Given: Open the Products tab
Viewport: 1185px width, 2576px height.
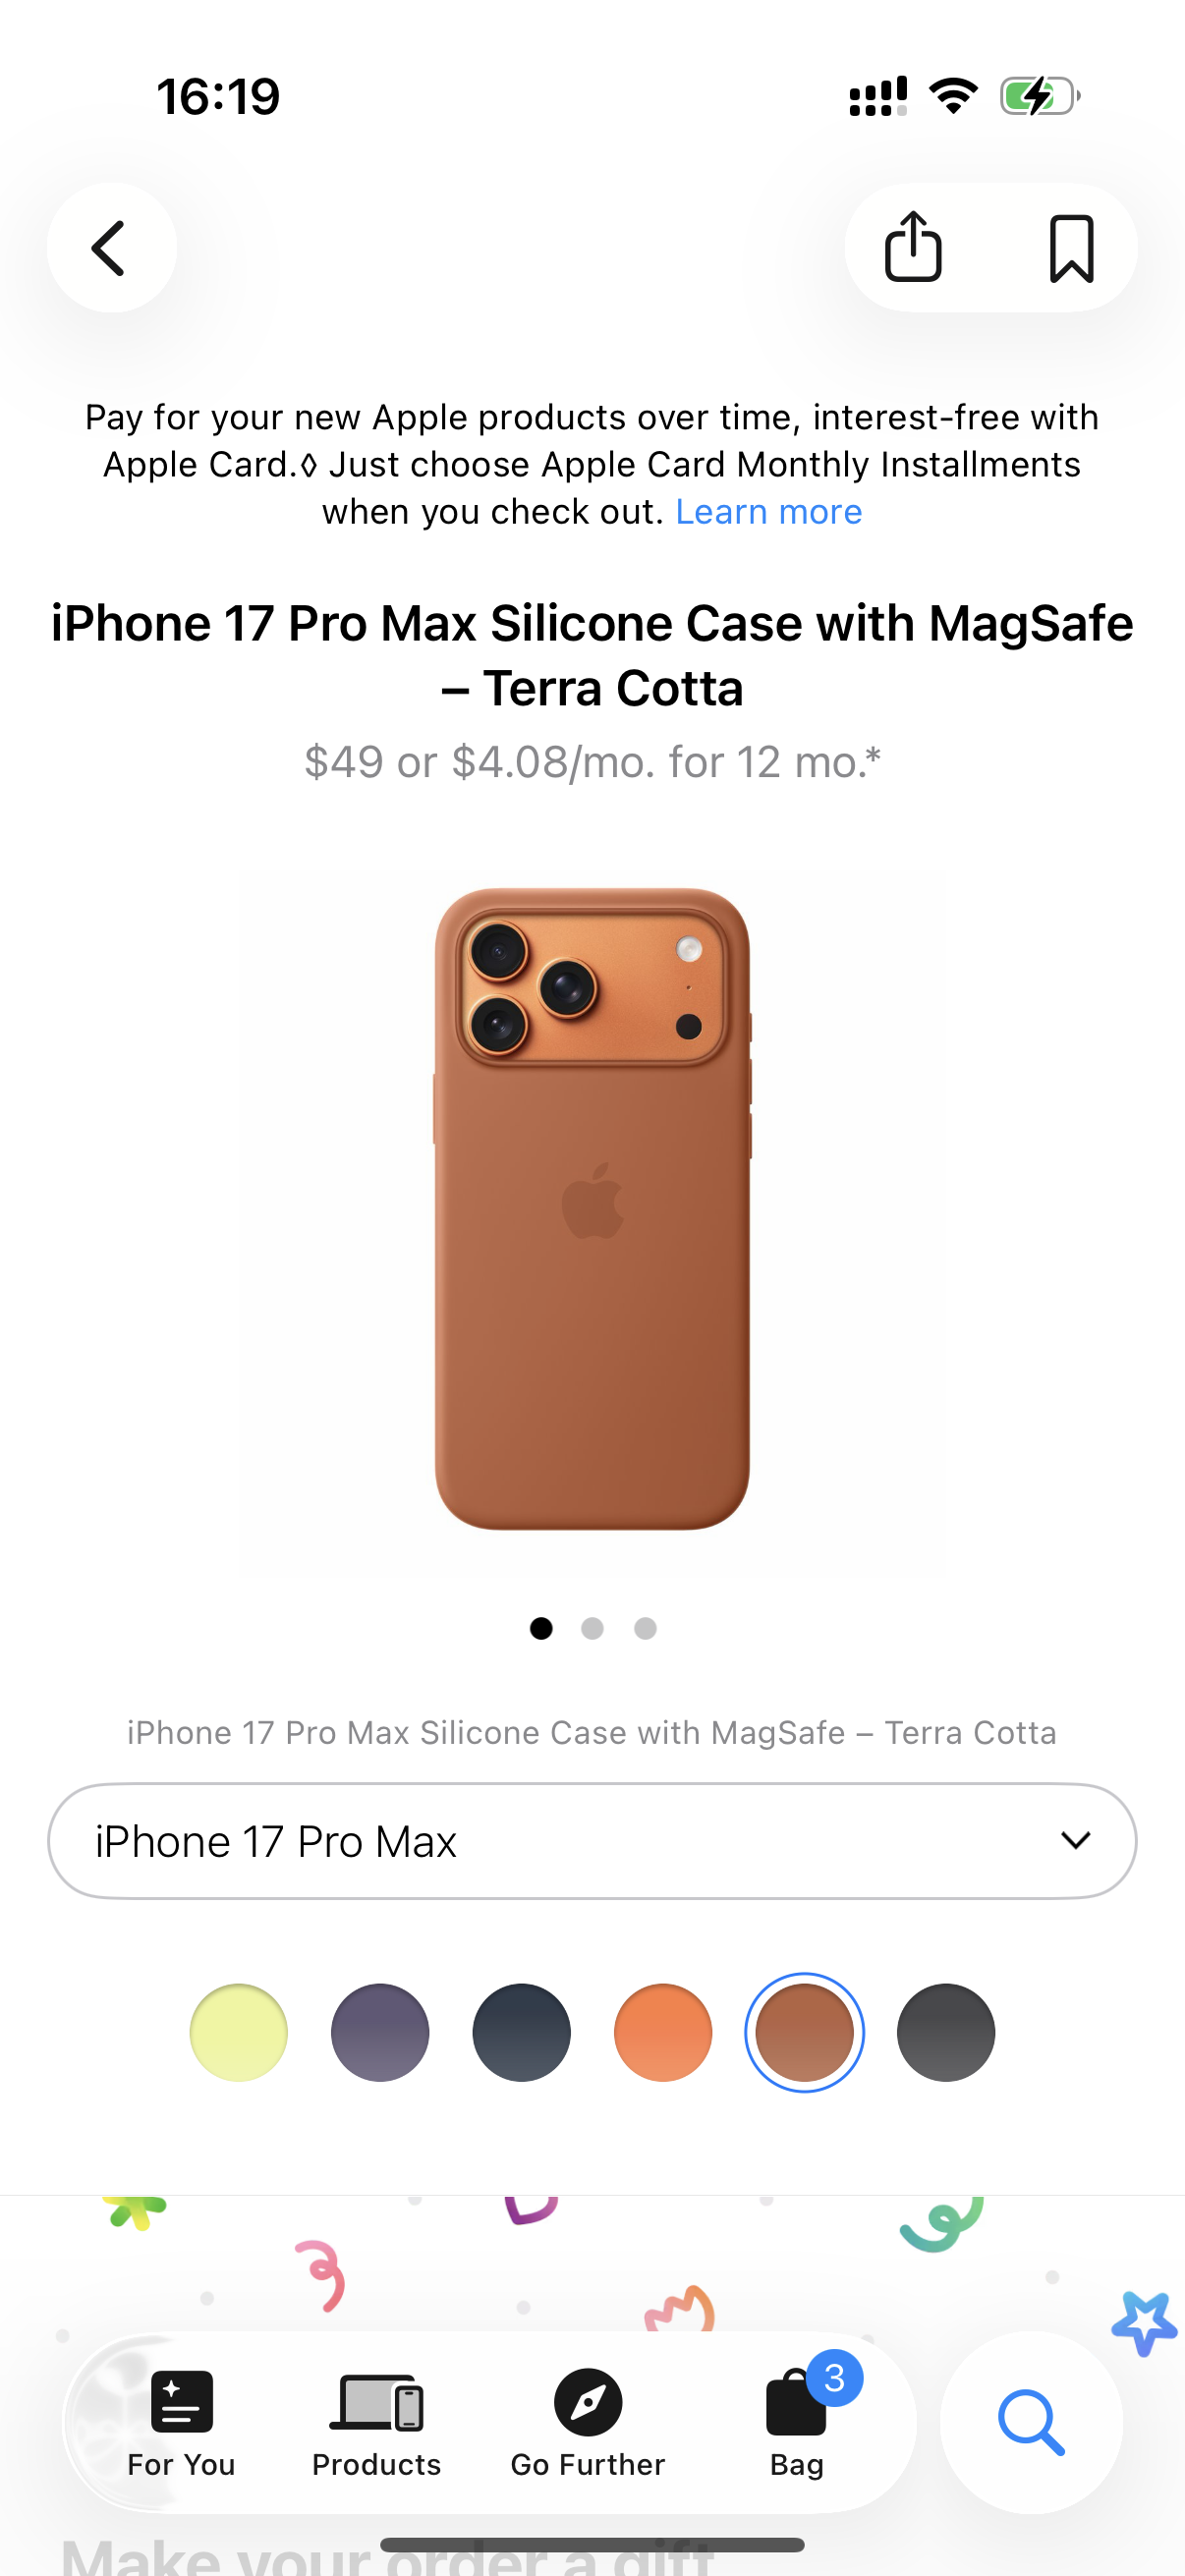Looking at the screenshot, I should point(376,2422).
